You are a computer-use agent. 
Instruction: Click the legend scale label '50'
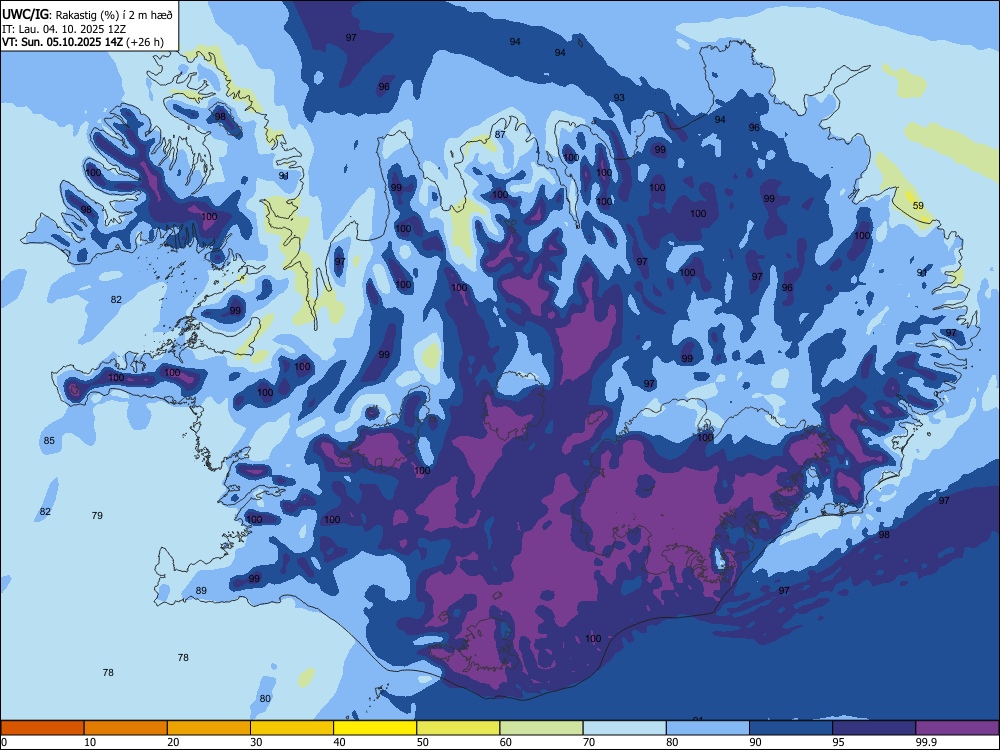pos(422,742)
